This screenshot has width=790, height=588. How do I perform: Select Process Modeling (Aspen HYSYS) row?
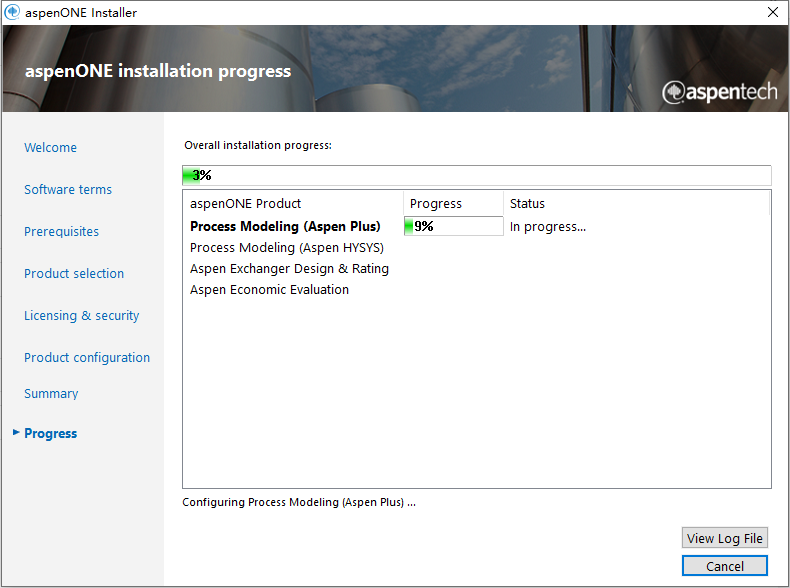coord(287,248)
